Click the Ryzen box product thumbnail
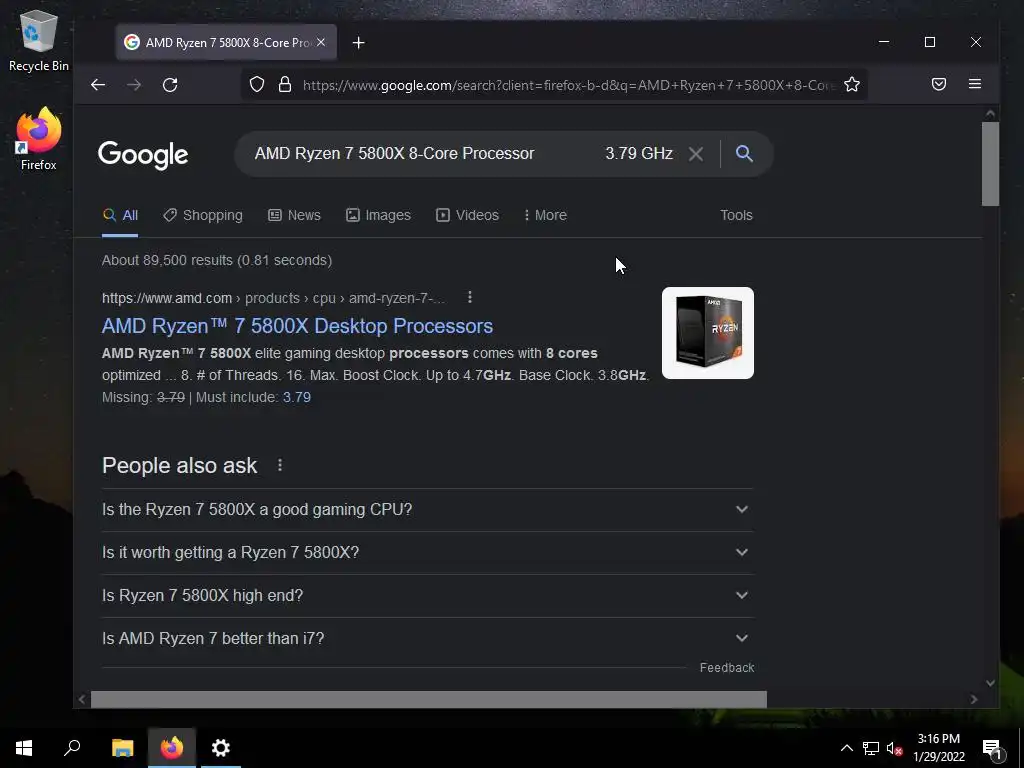 pyautogui.click(x=708, y=333)
